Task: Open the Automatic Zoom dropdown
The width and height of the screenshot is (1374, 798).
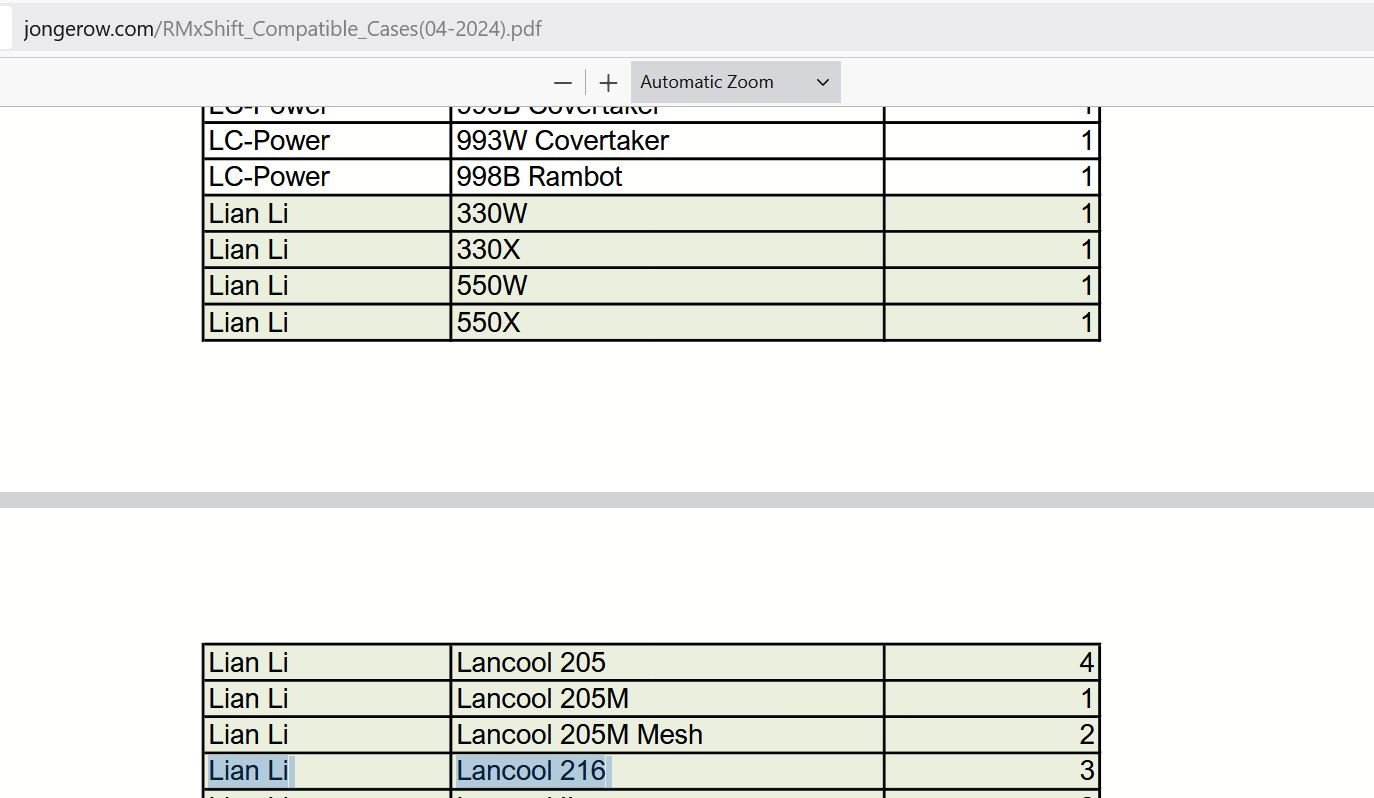Action: point(736,82)
